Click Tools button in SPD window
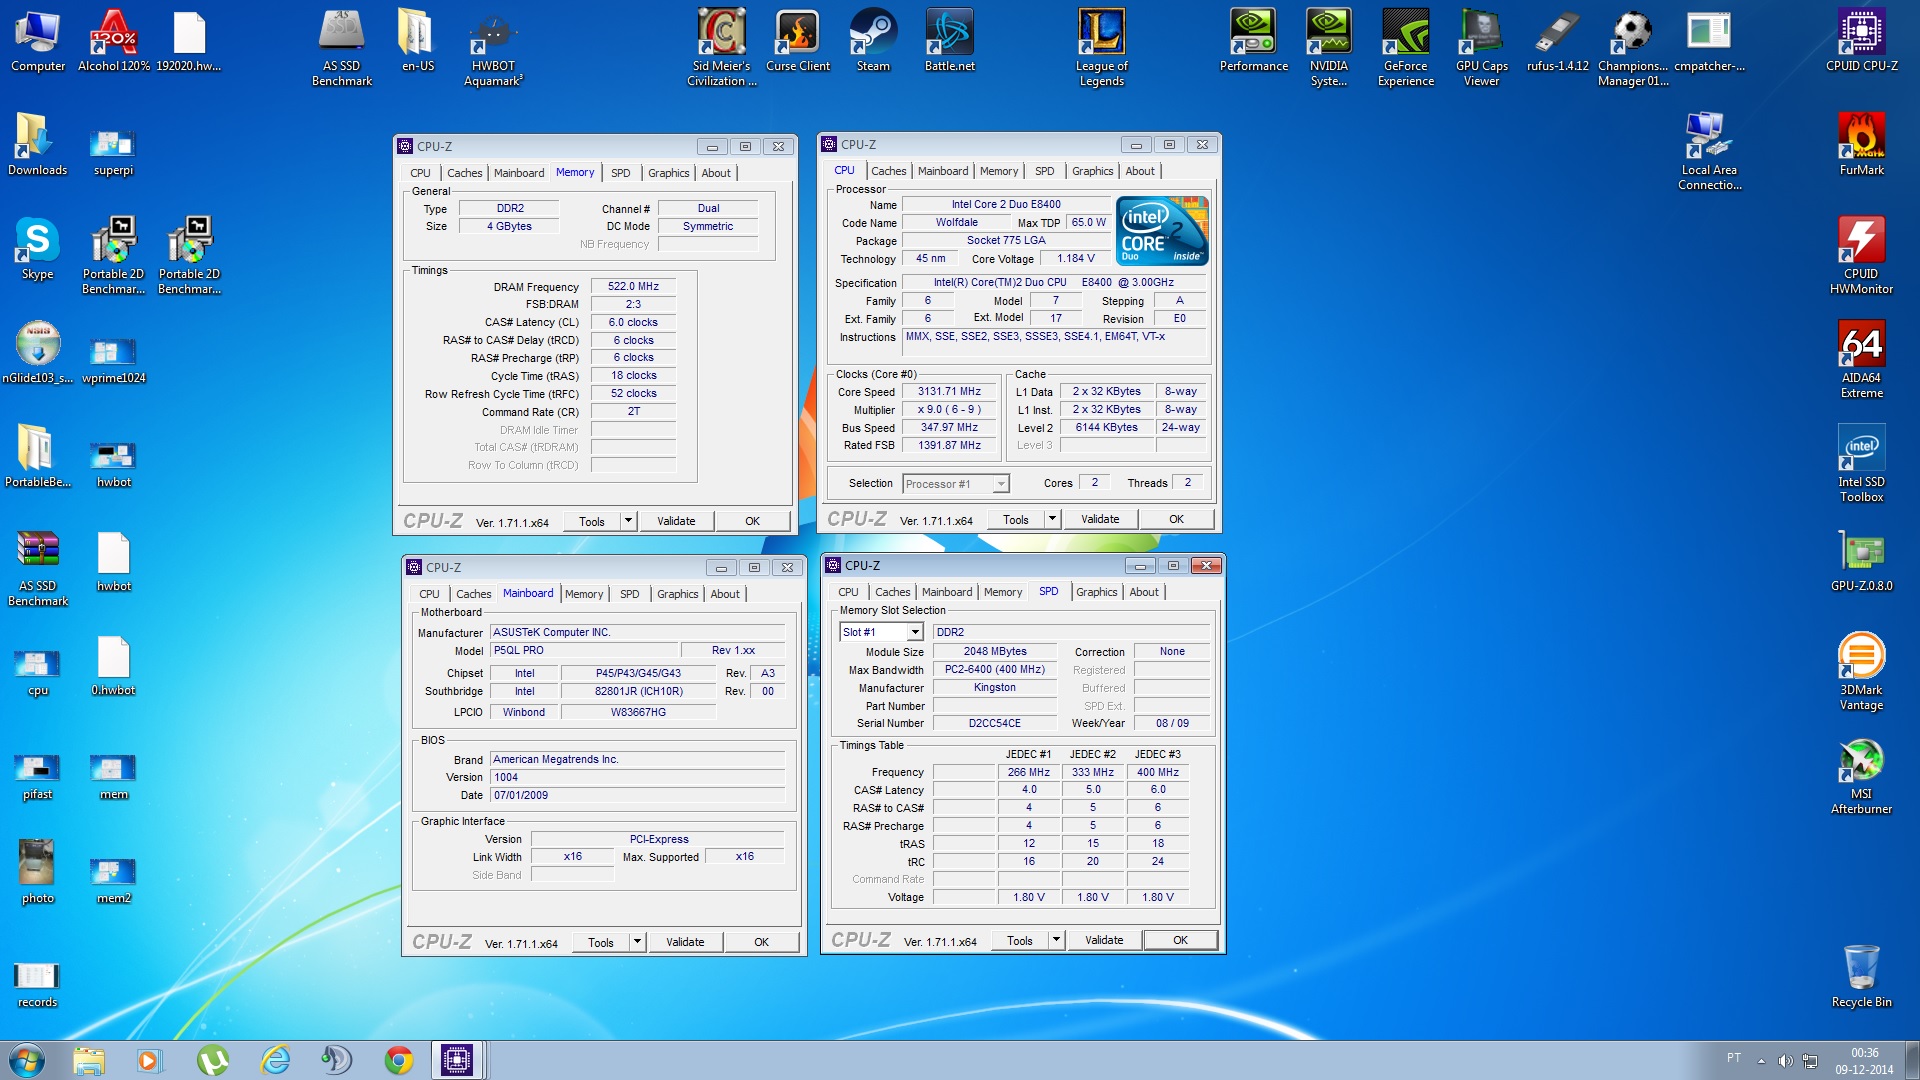The image size is (1920, 1080). (x=1020, y=940)
